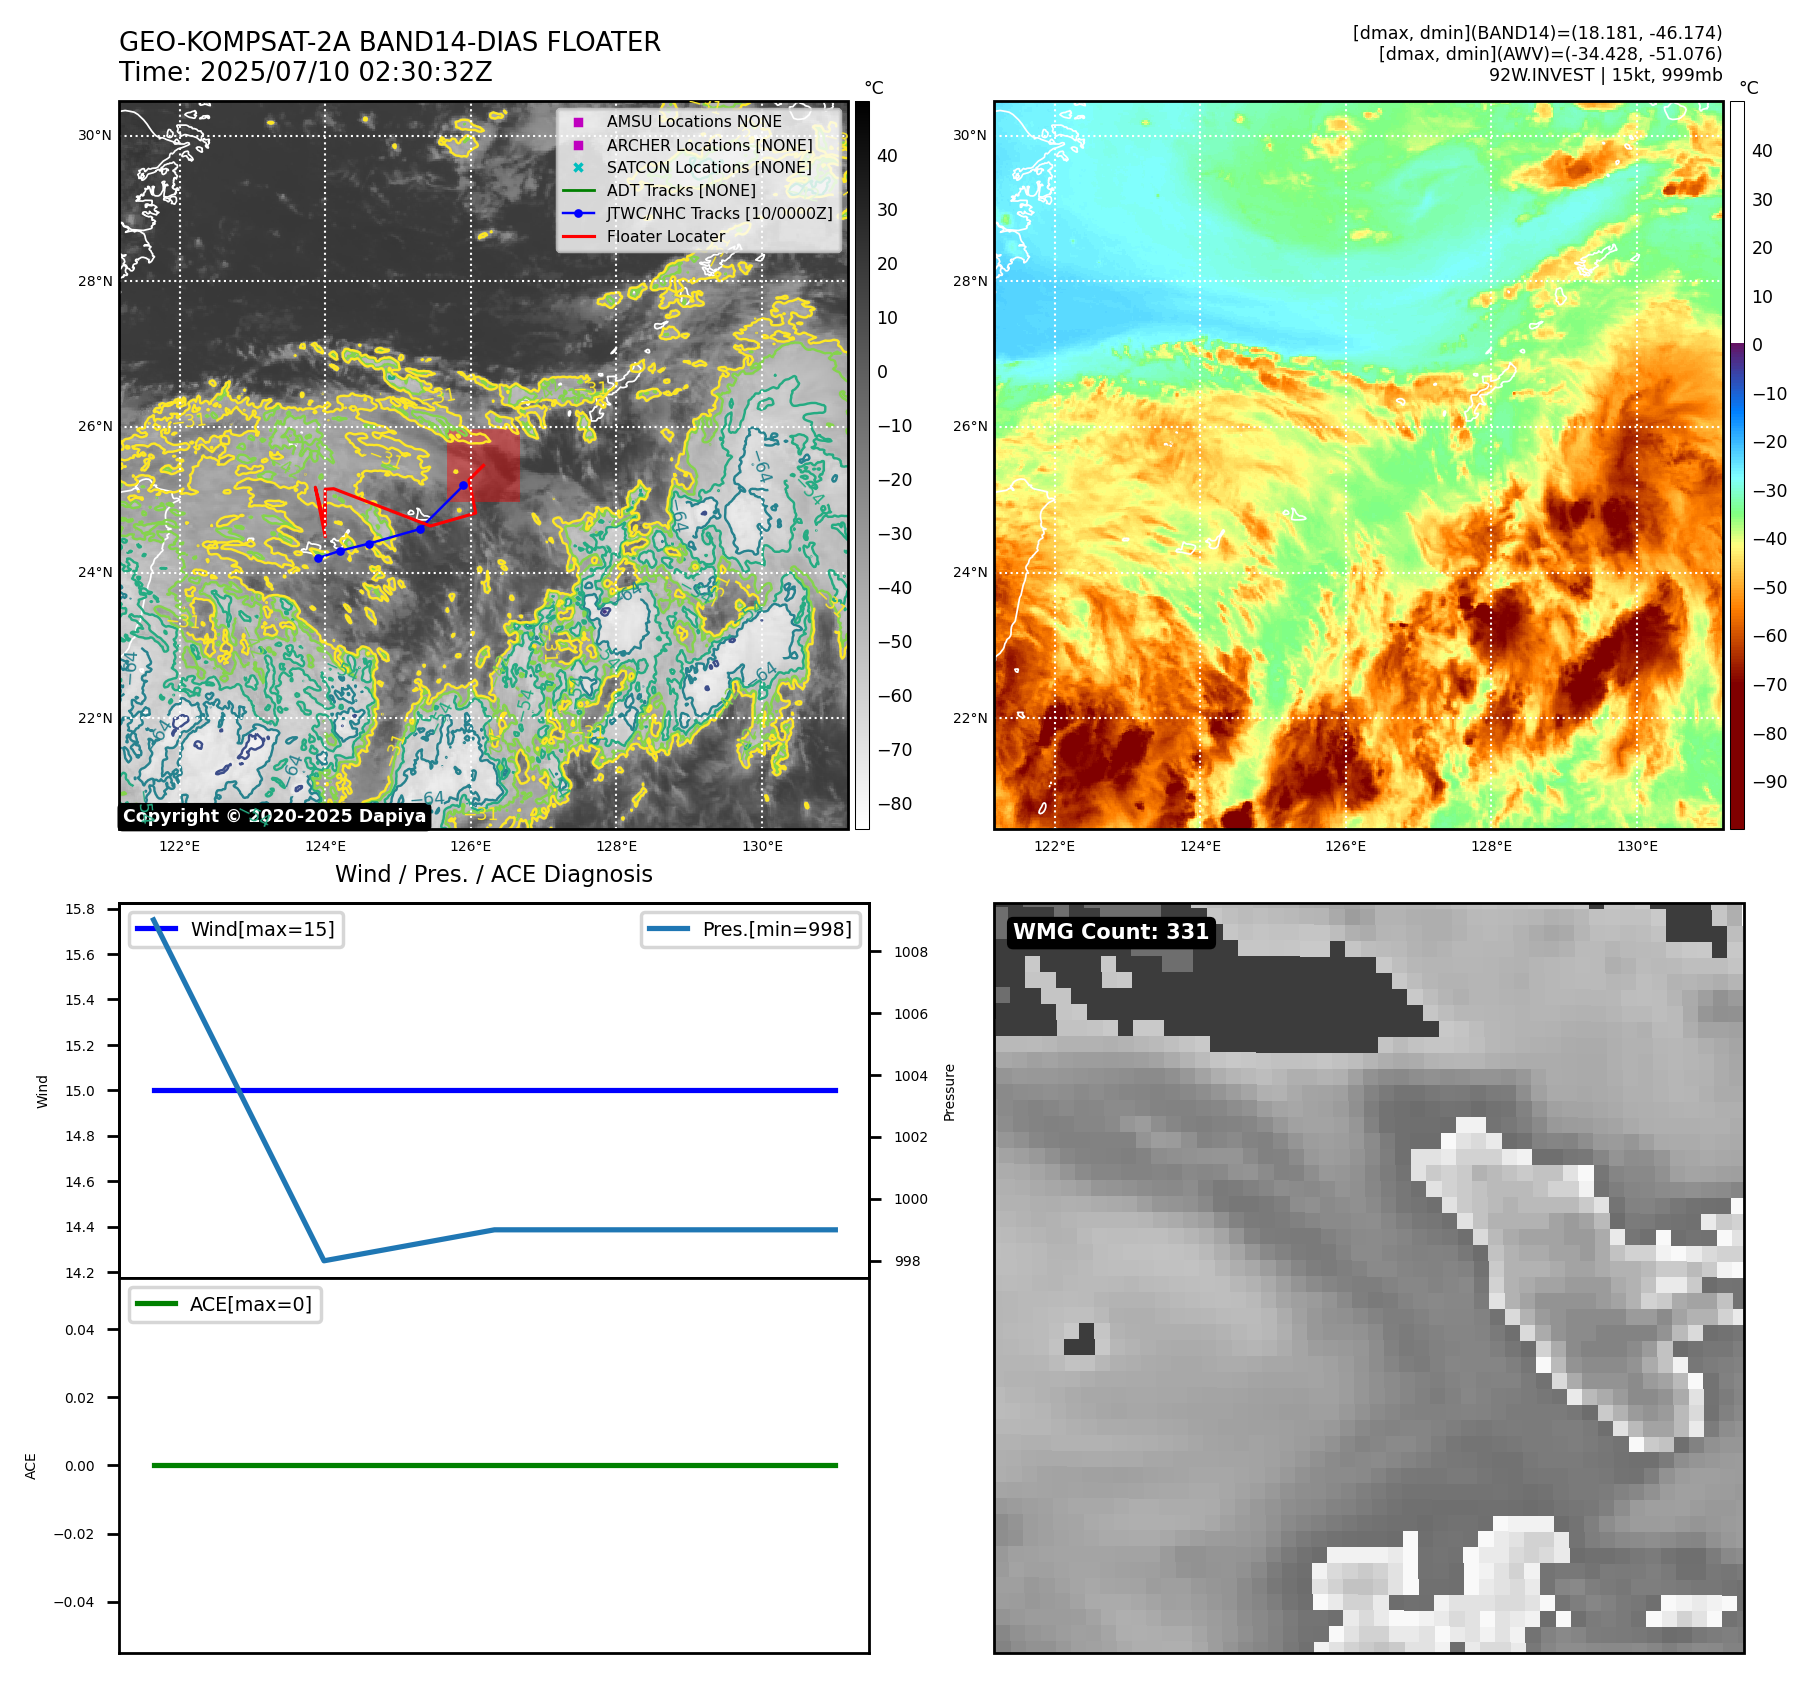Select the 'SATCON Locations [NONE]' legend text
This screenshot has height=1690, width=1813.
coord(709,168)
